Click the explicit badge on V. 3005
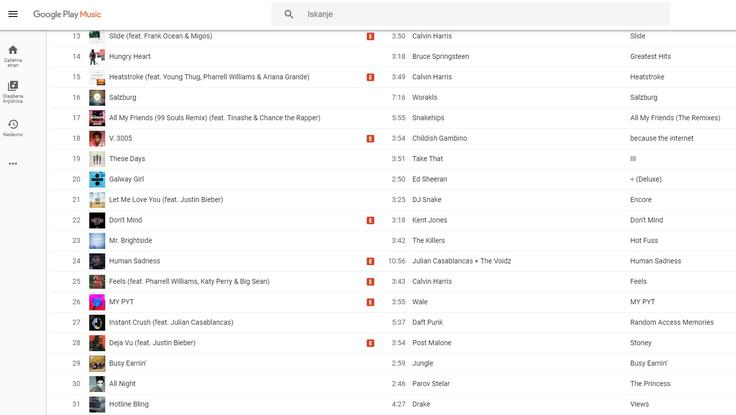The width and height of the screenshot is (736, 415). [x=370, y=138]
